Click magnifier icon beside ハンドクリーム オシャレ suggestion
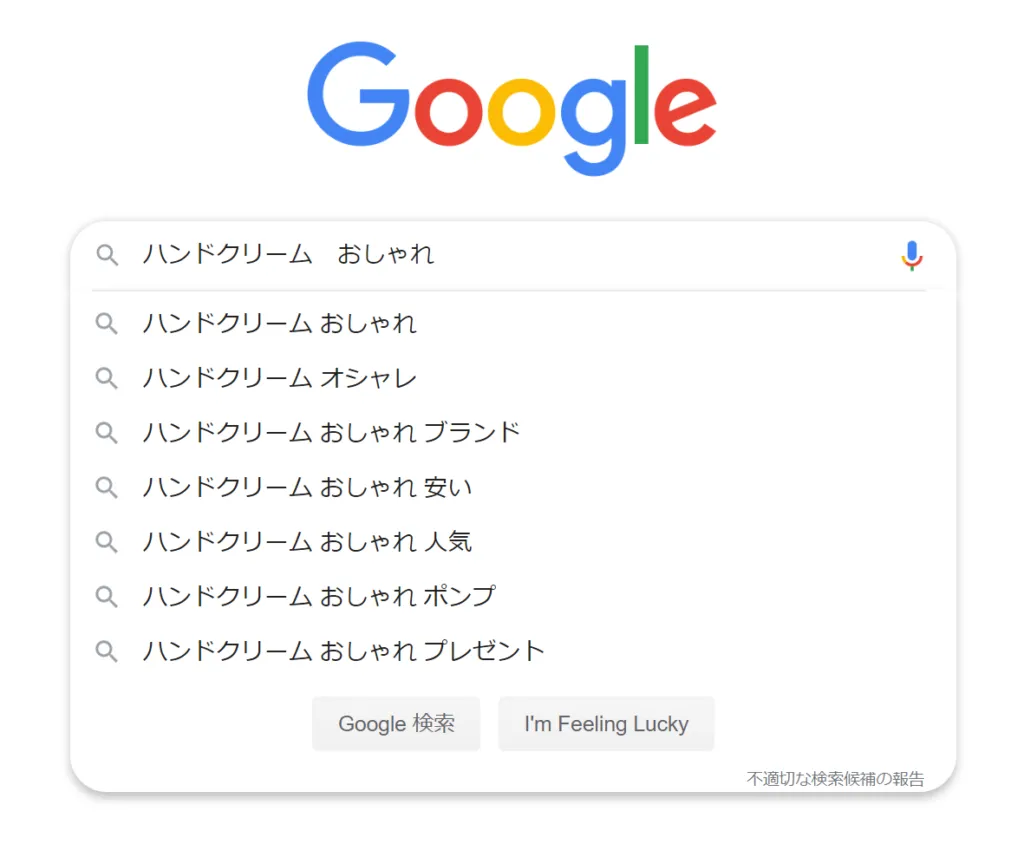 106,378
